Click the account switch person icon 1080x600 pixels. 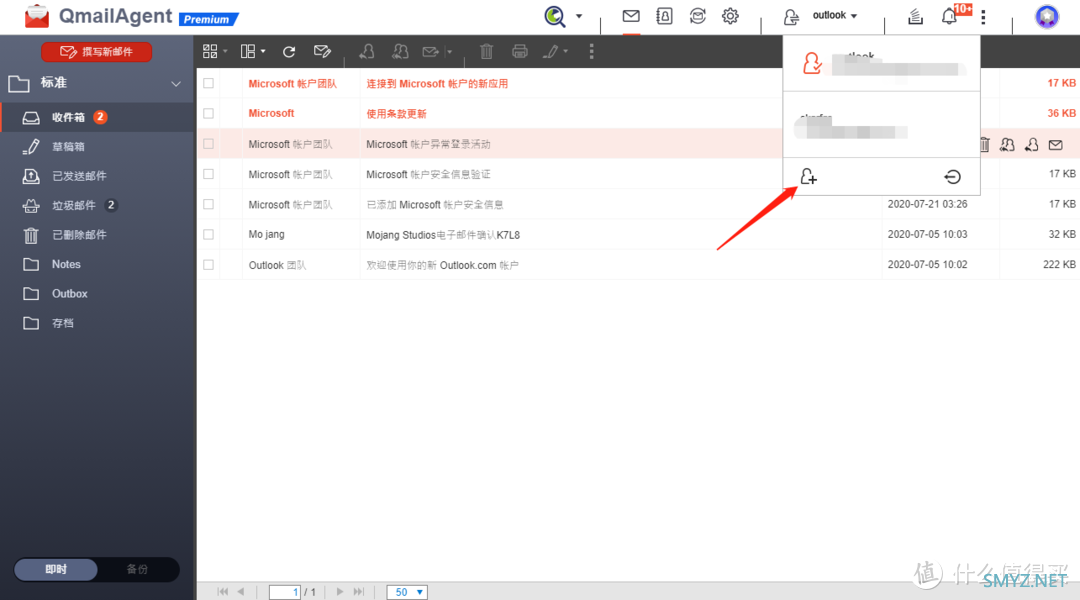coord(791,17)
